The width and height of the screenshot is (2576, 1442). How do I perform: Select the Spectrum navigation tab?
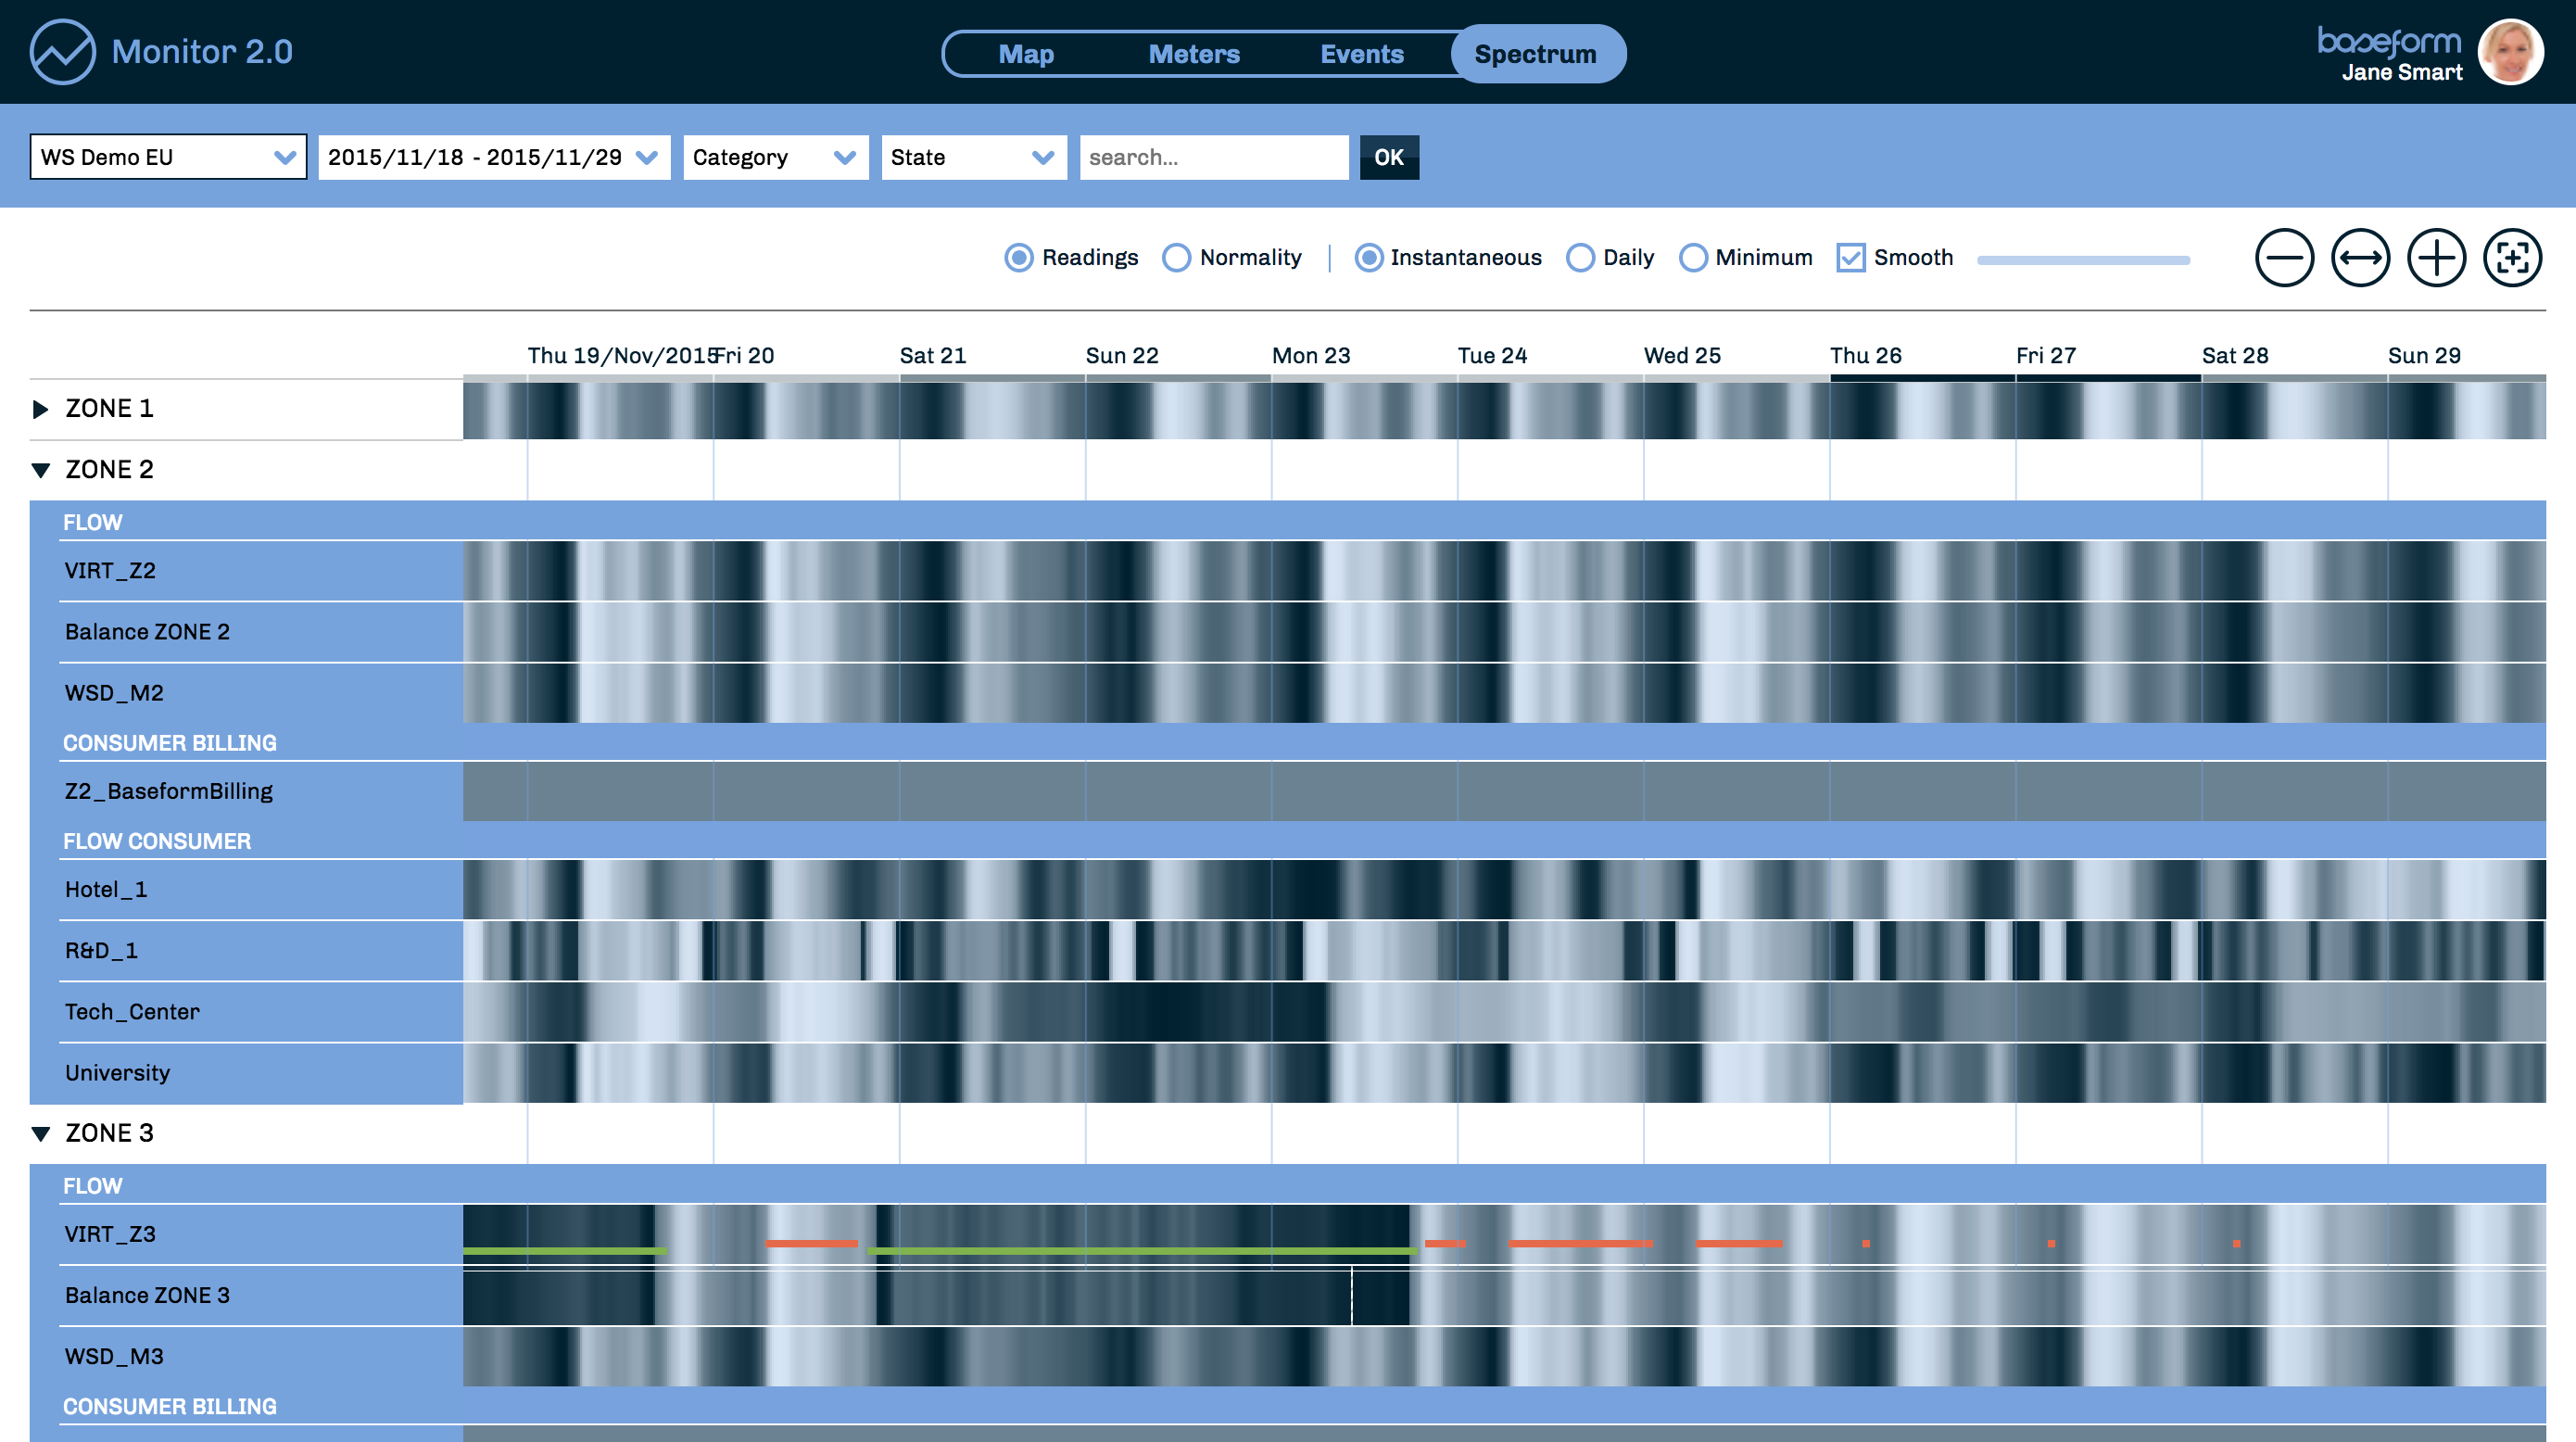(1535, 53)
